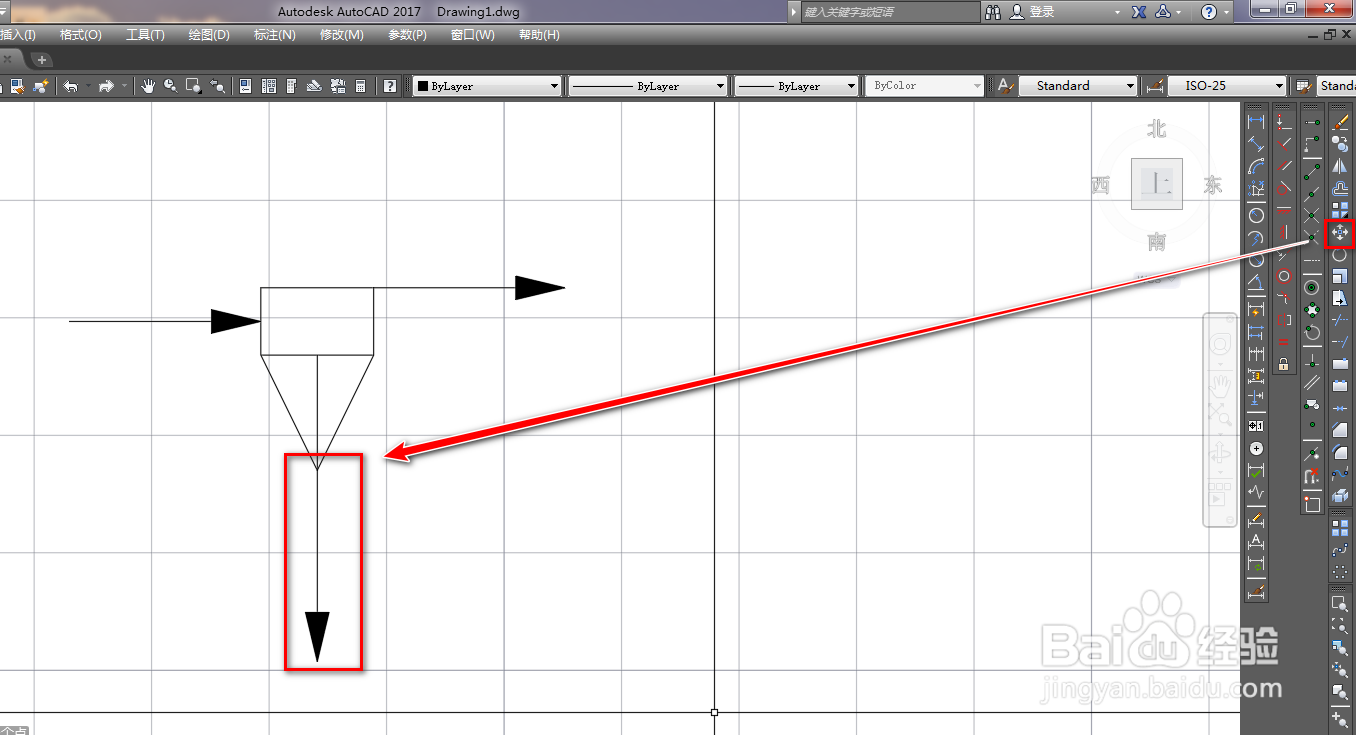
Task: Open the 帮助(H) menu
Action: pos(539,35)
